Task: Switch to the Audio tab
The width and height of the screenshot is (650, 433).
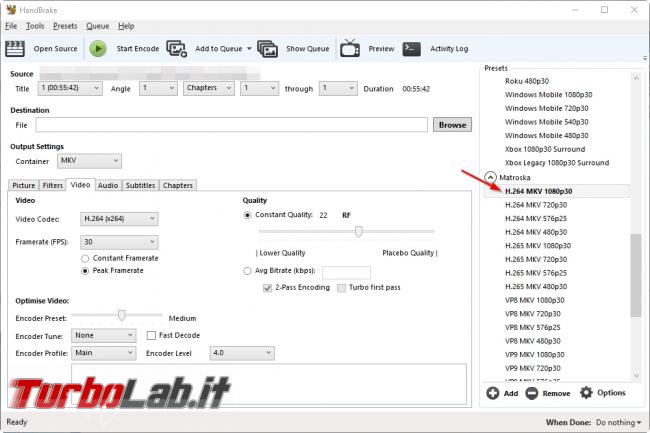Action: coord(108,185)
